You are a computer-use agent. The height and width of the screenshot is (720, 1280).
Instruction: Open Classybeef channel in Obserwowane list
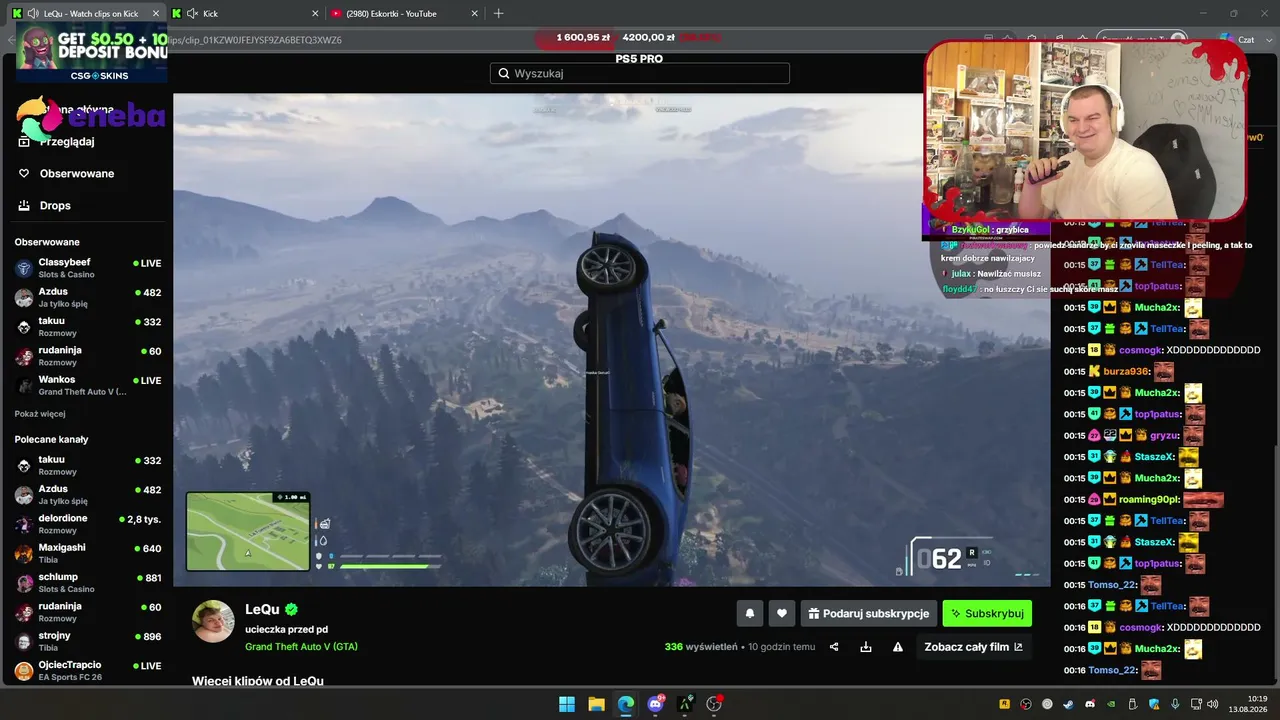coord(88,267)
